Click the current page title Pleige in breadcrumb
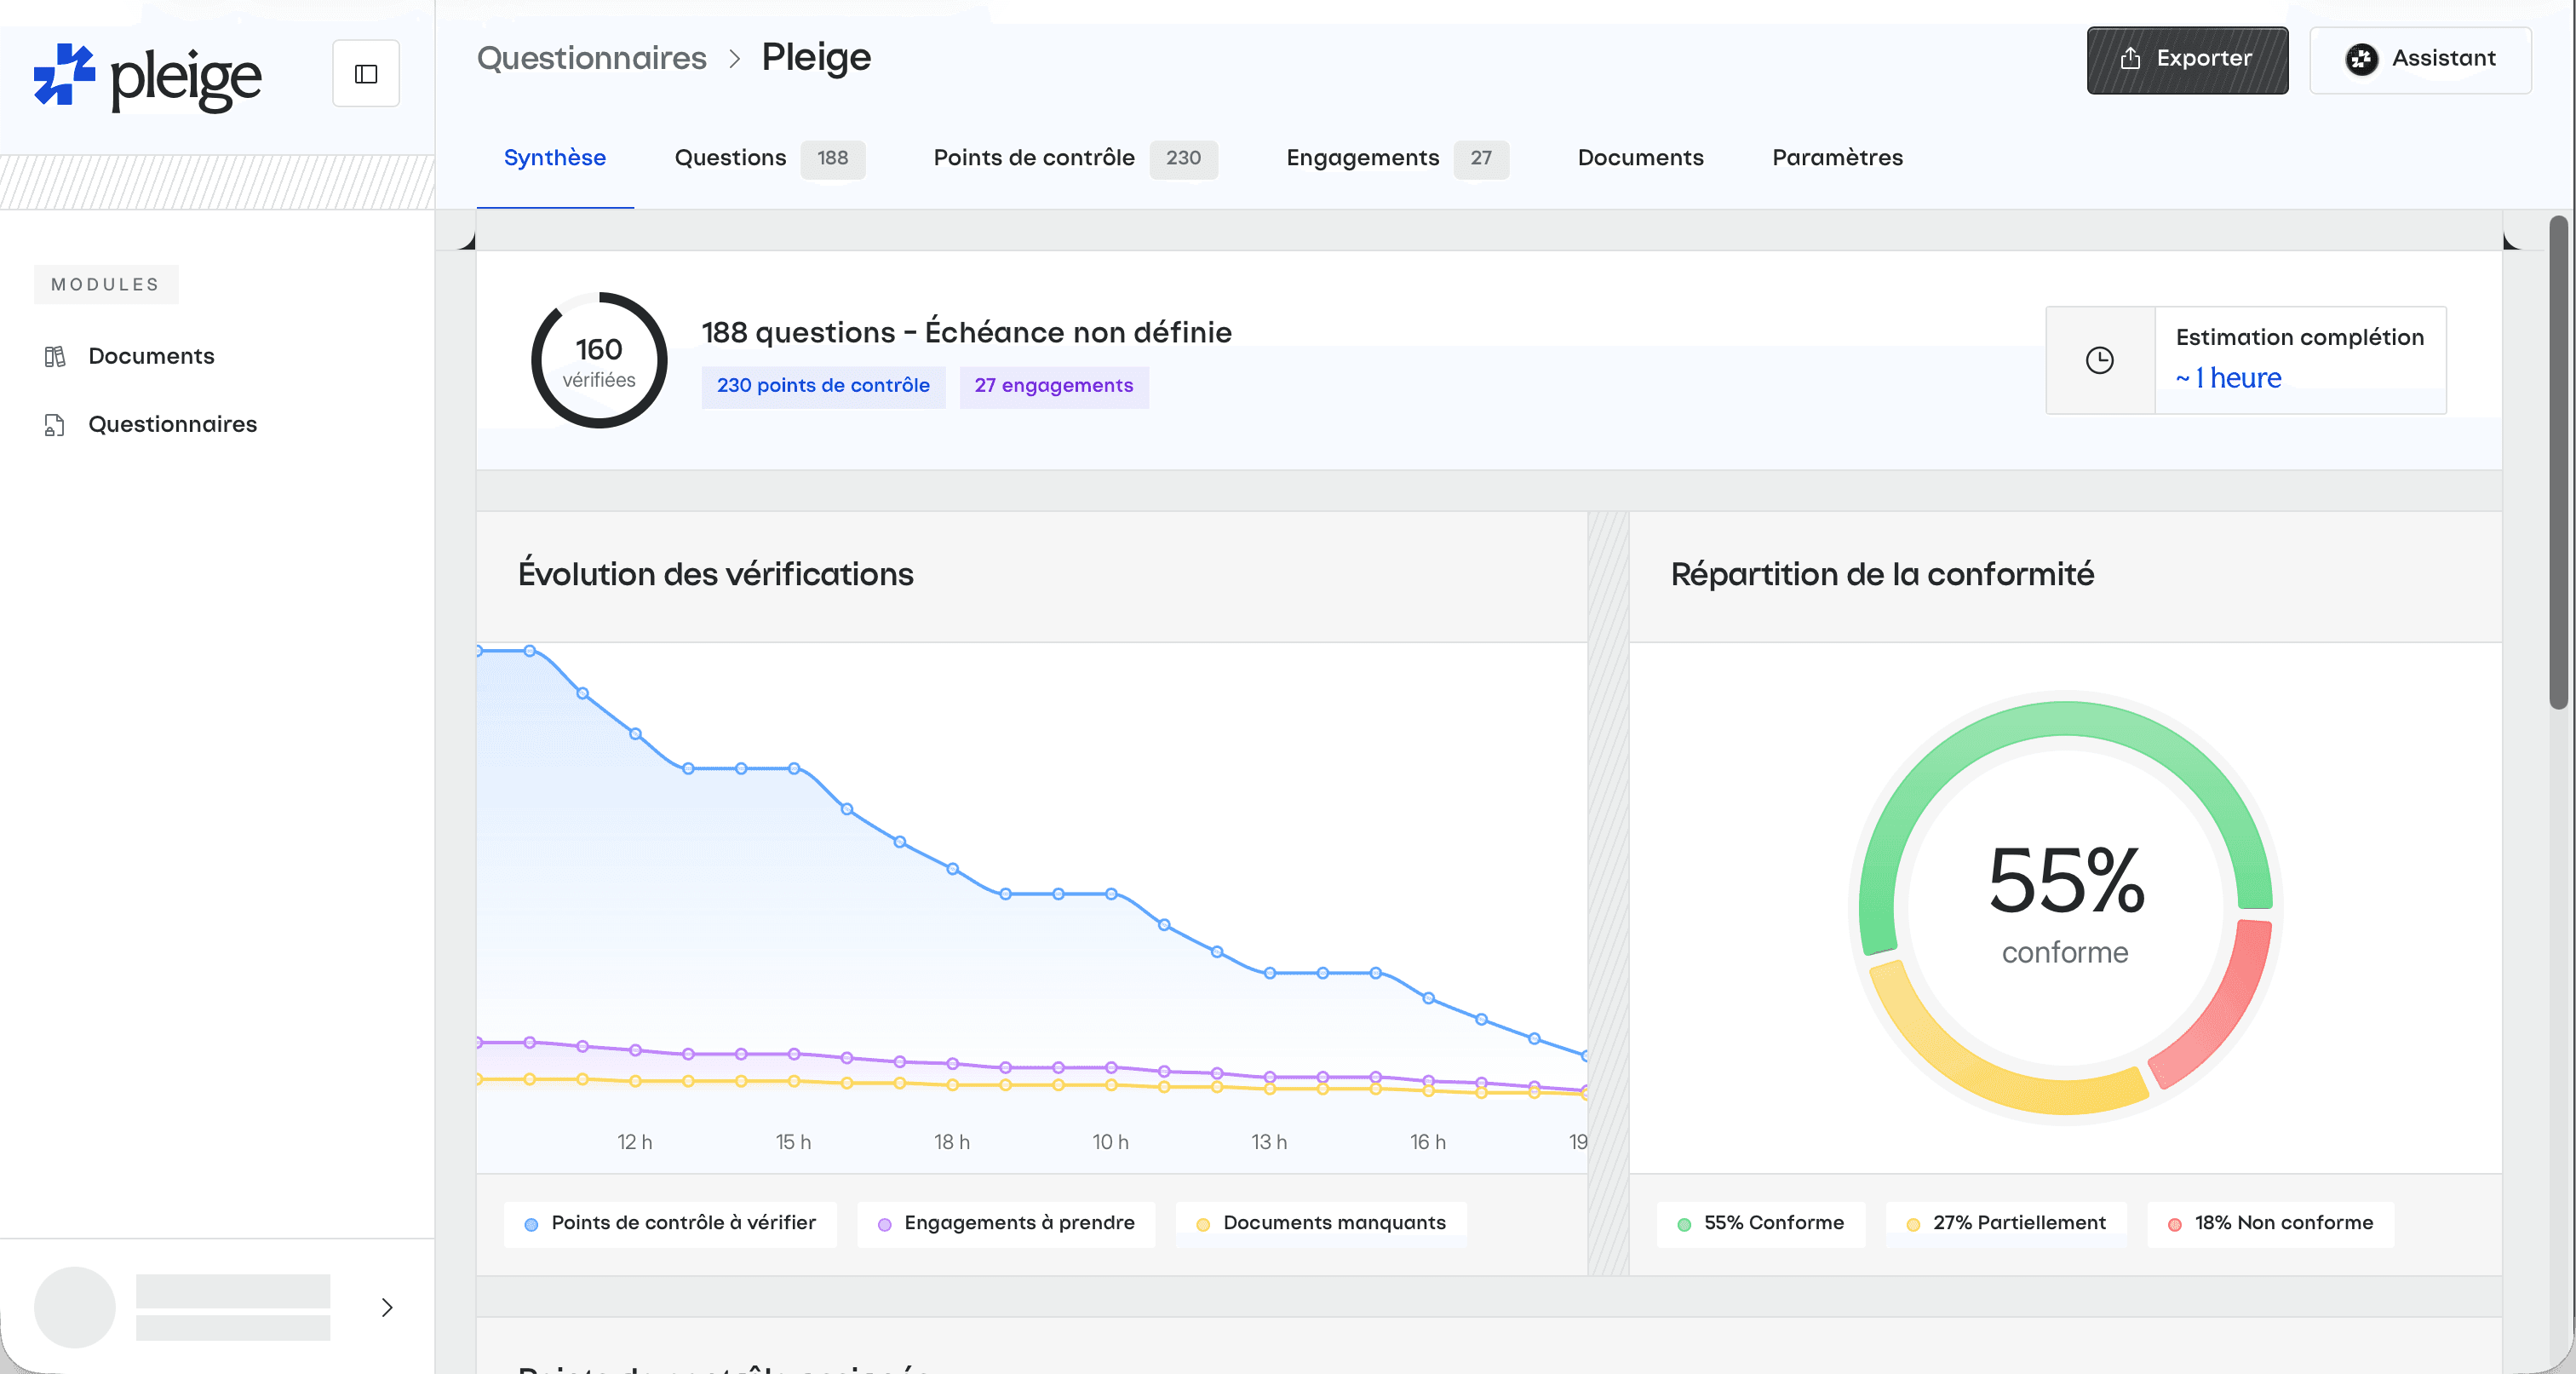The height and width of the screenshot is (1374, 2576). tap(816, 58)
